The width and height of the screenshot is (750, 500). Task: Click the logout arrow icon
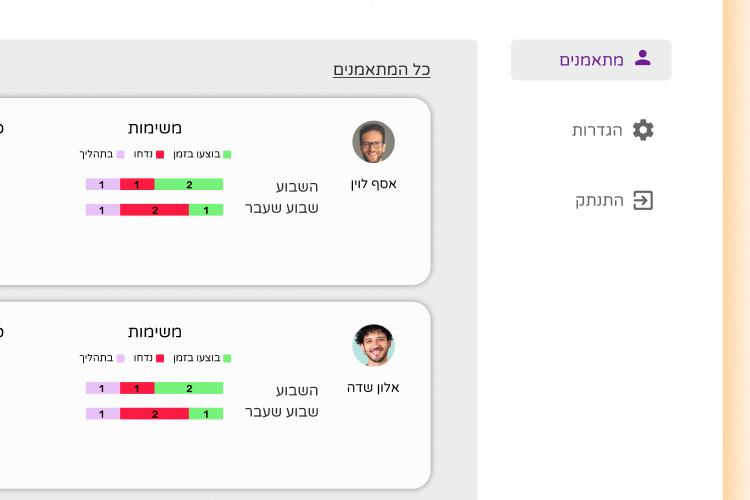(x=643, y=200)
